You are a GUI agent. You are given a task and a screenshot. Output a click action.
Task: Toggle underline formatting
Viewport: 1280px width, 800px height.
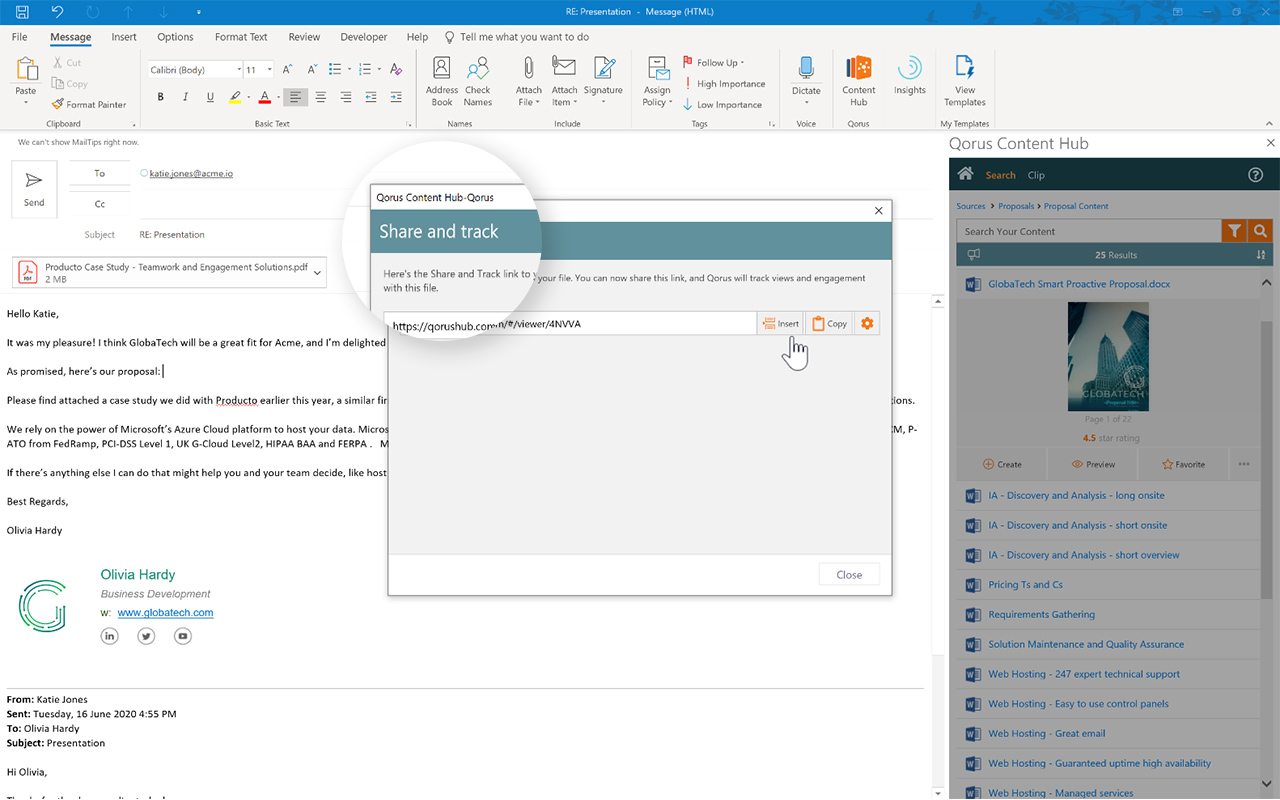tap(210, 97)
